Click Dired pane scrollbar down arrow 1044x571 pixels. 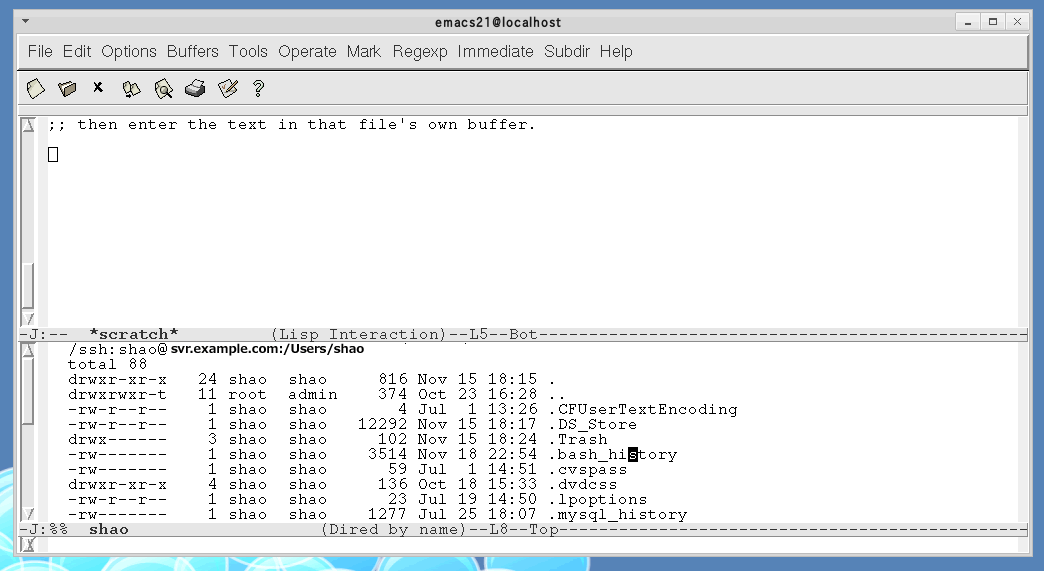28,513
